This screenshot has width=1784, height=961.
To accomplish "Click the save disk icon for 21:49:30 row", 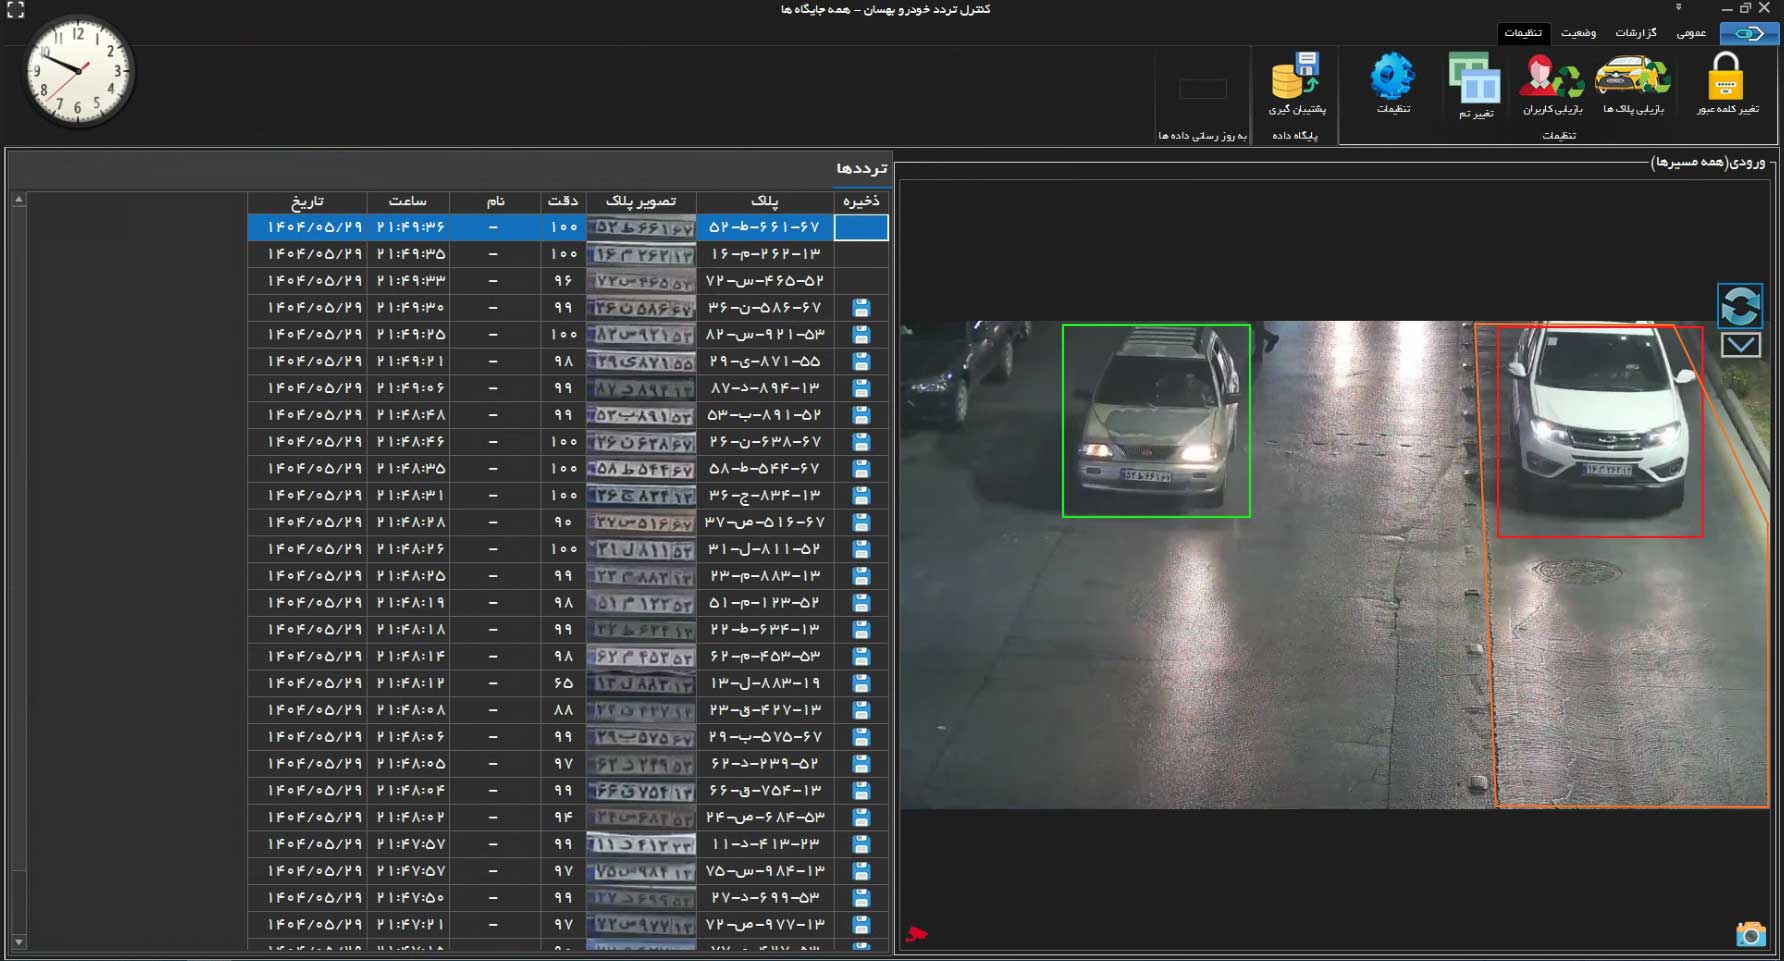I will [x=861, y=308].
